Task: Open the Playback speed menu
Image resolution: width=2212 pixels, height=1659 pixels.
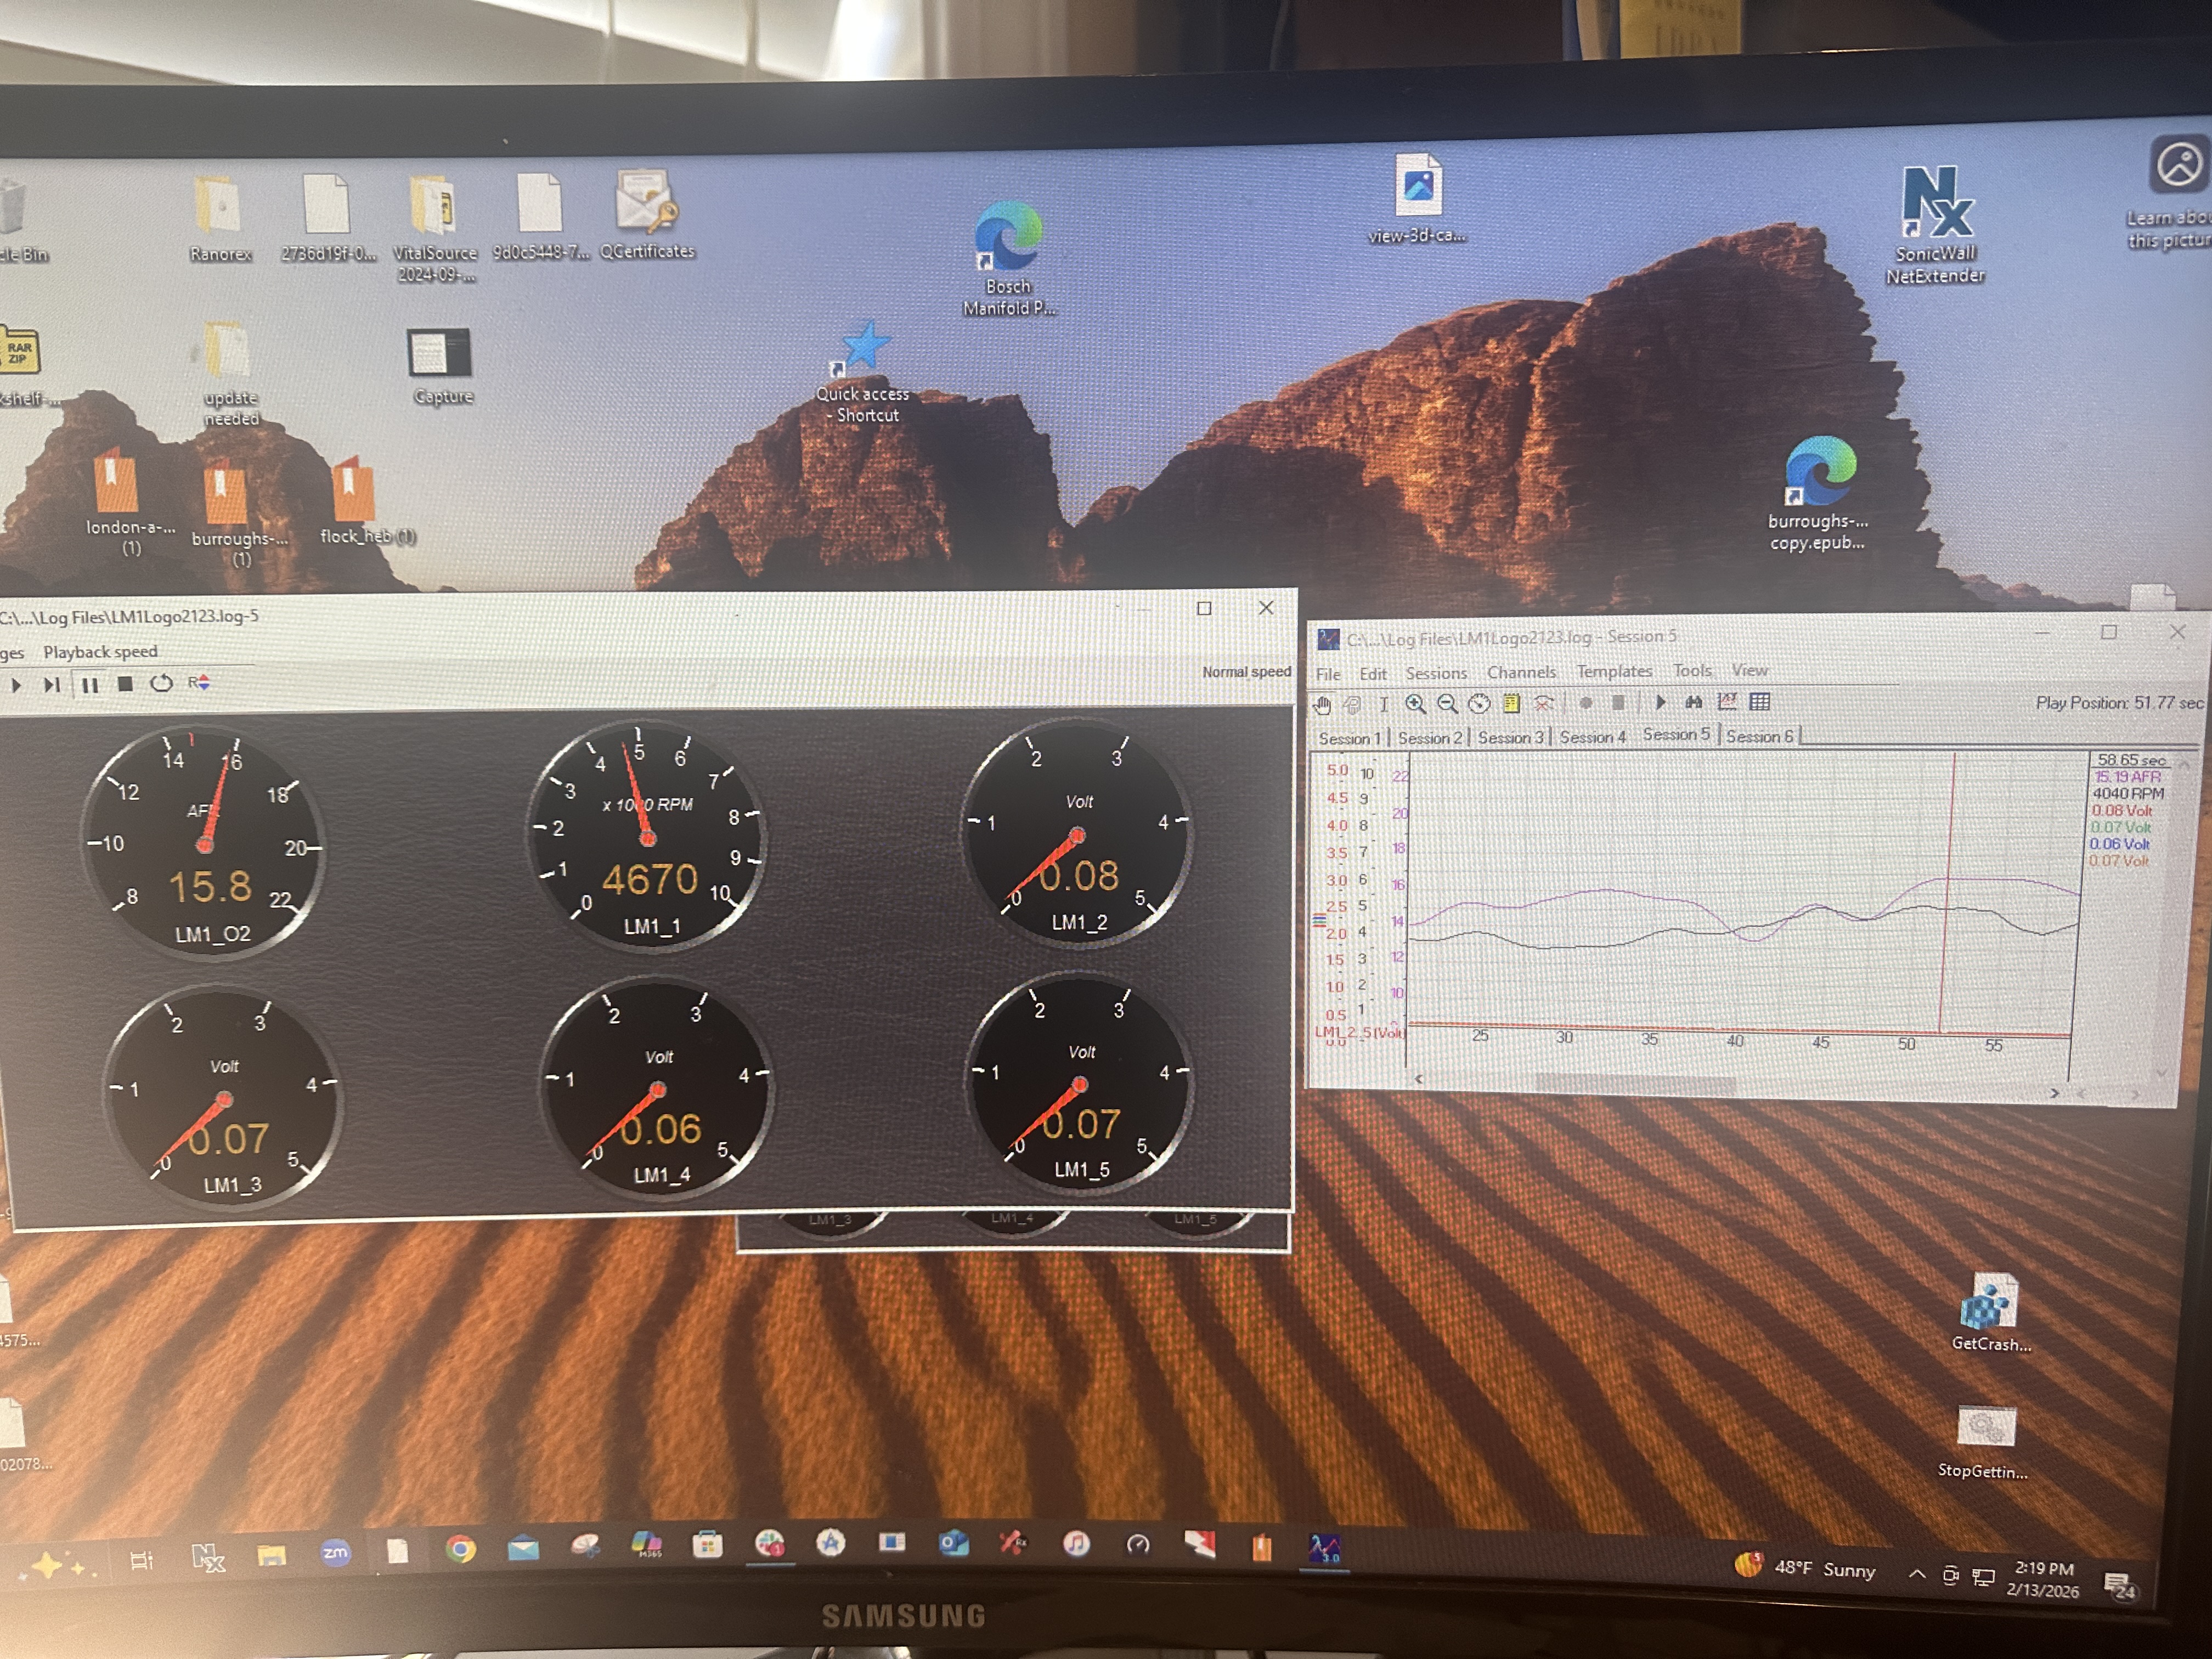Action: pos(100,652)
